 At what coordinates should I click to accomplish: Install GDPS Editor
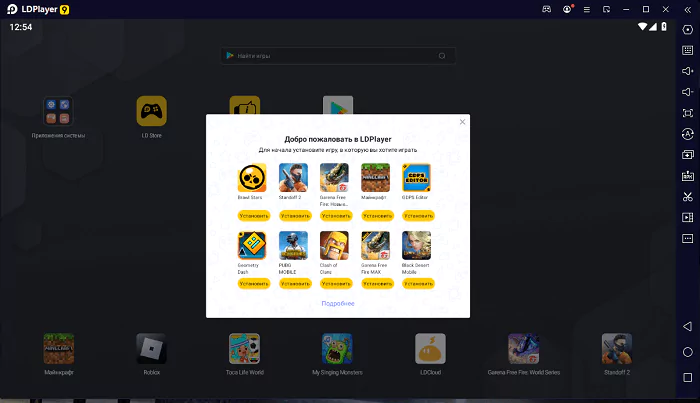(x=418, y=216)
